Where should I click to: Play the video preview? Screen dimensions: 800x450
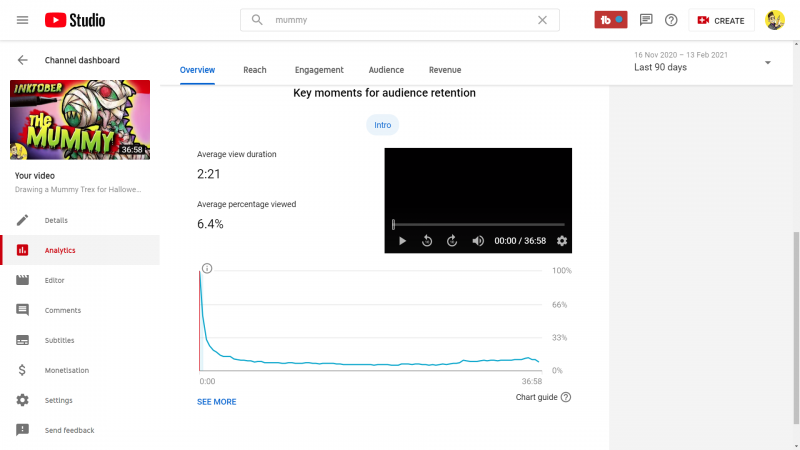pos(402,241)
